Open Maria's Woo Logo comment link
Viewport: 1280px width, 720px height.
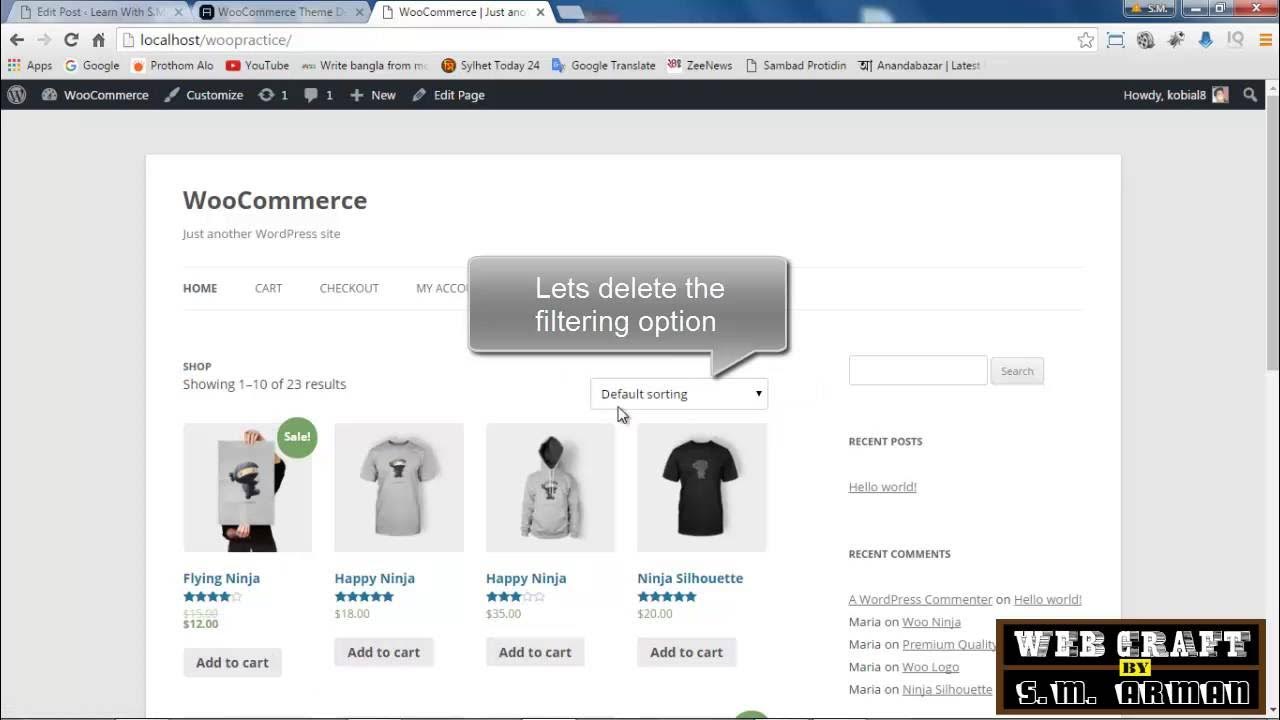click(x=930, y=667)
